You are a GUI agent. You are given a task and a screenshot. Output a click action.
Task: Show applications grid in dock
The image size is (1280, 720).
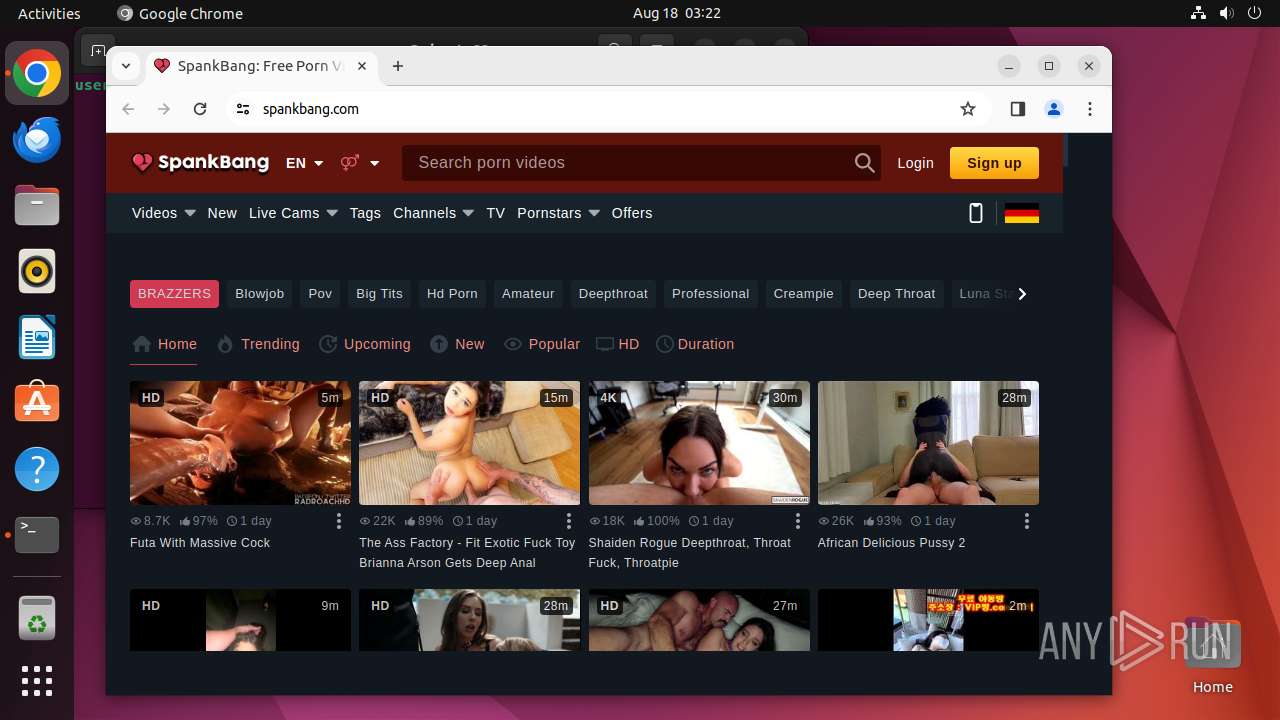37,681
